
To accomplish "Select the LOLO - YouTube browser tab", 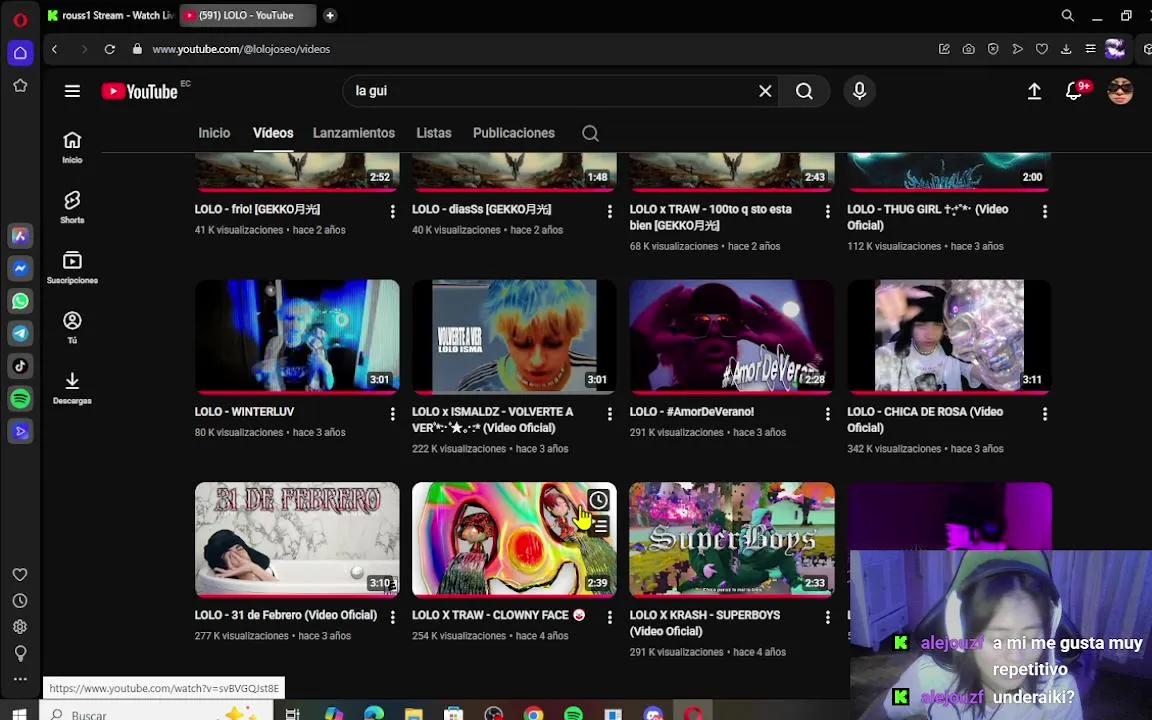I will [x=248, y=15].
